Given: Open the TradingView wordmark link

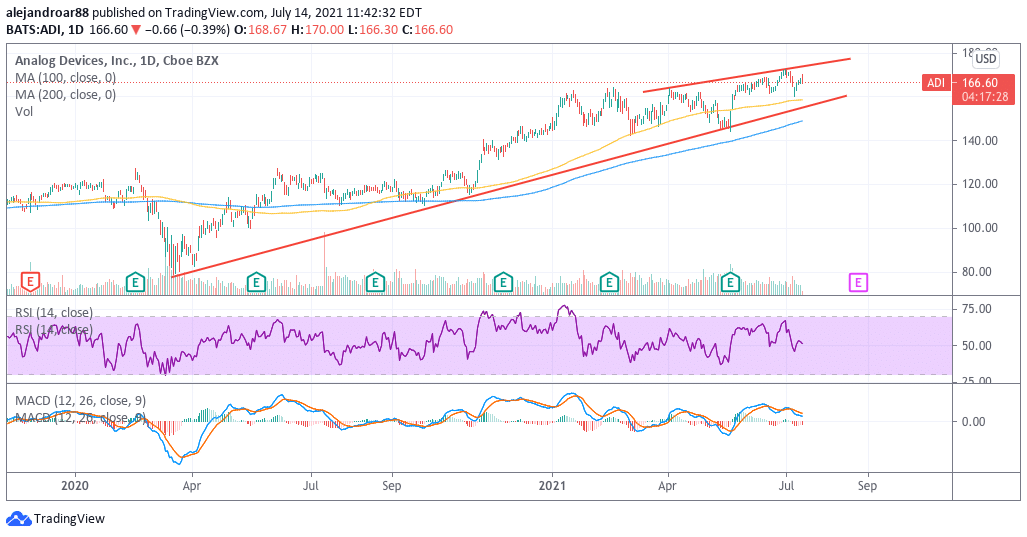Looking at the screenshot, I should coord(69,519).
